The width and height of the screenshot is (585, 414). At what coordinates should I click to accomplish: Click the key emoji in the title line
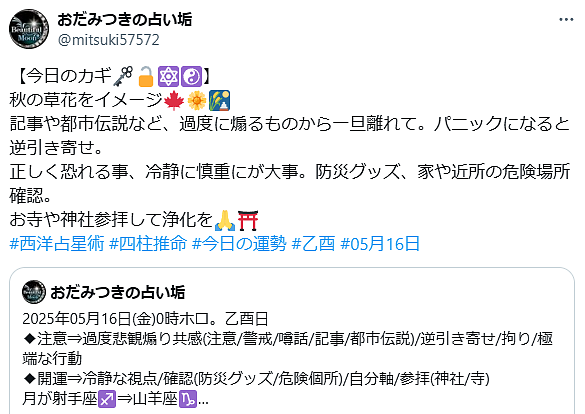pos(123,76)
